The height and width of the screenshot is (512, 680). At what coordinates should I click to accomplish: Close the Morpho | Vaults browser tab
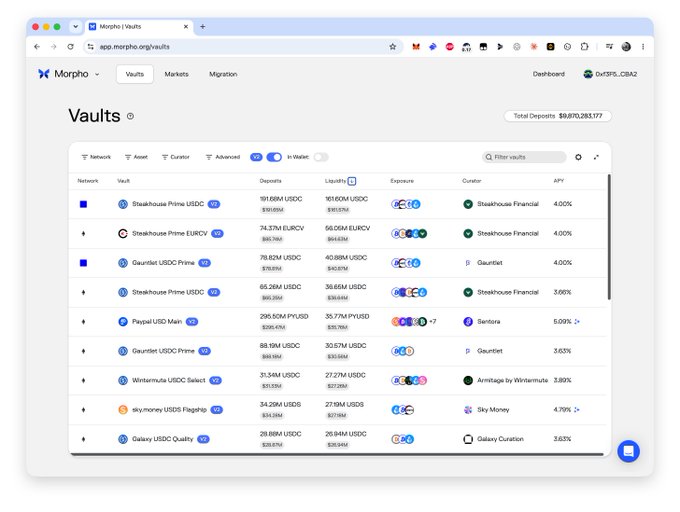coord(186,26)
